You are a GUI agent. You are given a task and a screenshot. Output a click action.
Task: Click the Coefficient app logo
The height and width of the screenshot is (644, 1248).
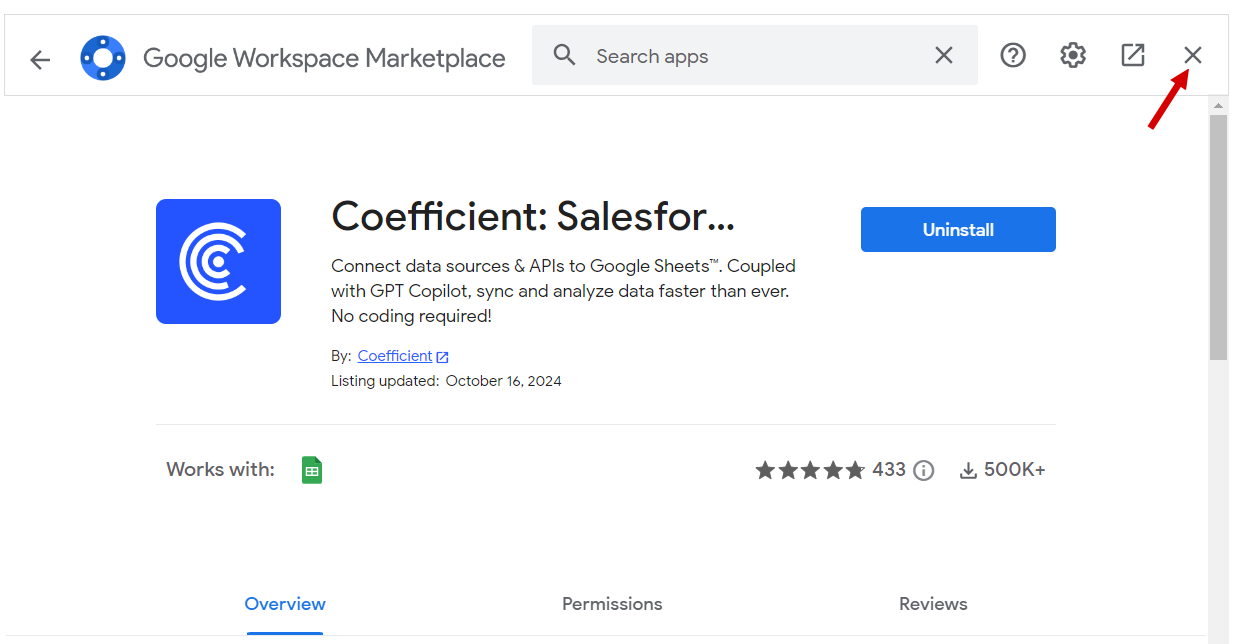[218, 261]
